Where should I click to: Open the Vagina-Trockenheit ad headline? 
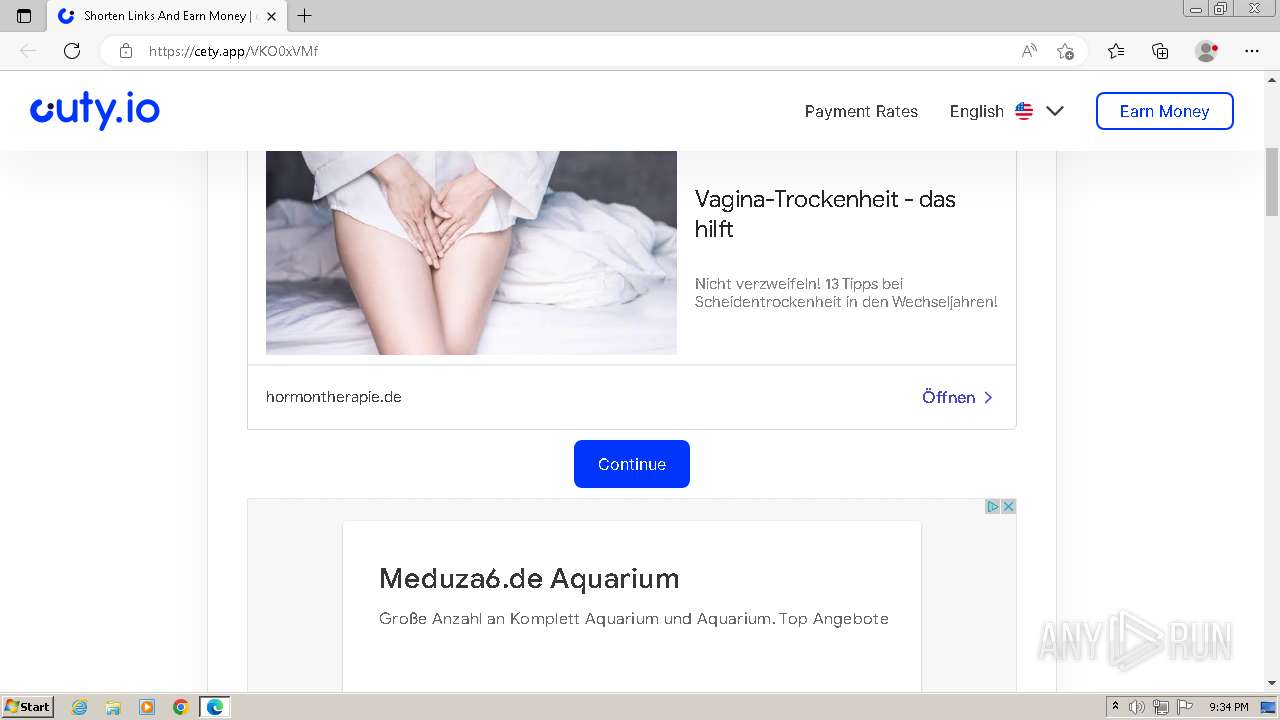[825, 214]
